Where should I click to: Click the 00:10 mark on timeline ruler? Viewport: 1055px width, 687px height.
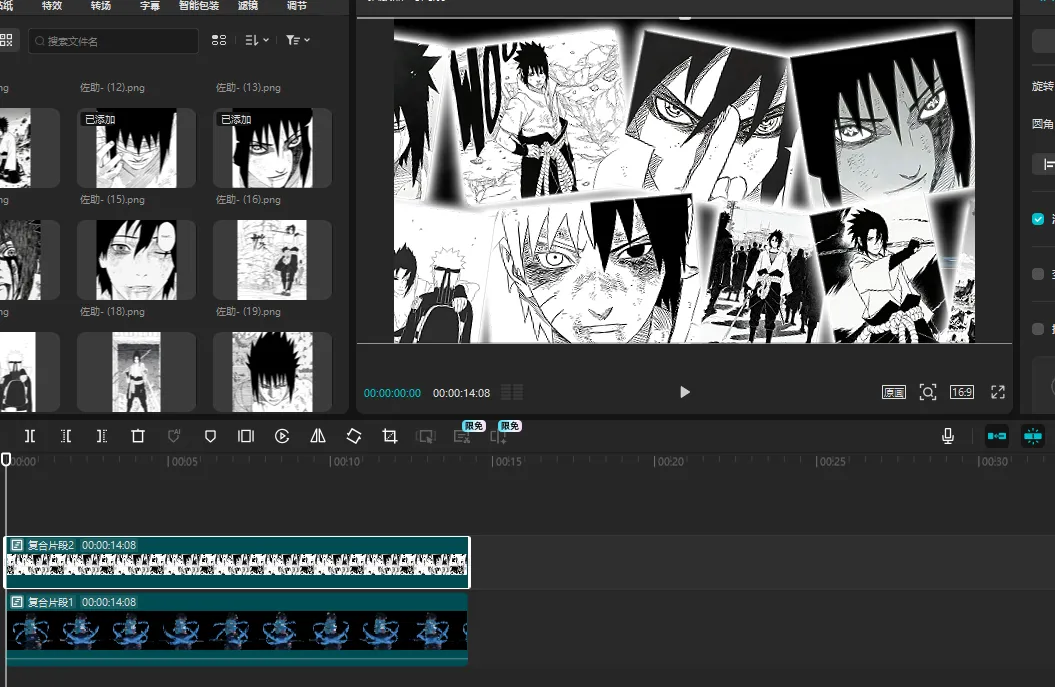click(x=345, y=462)
